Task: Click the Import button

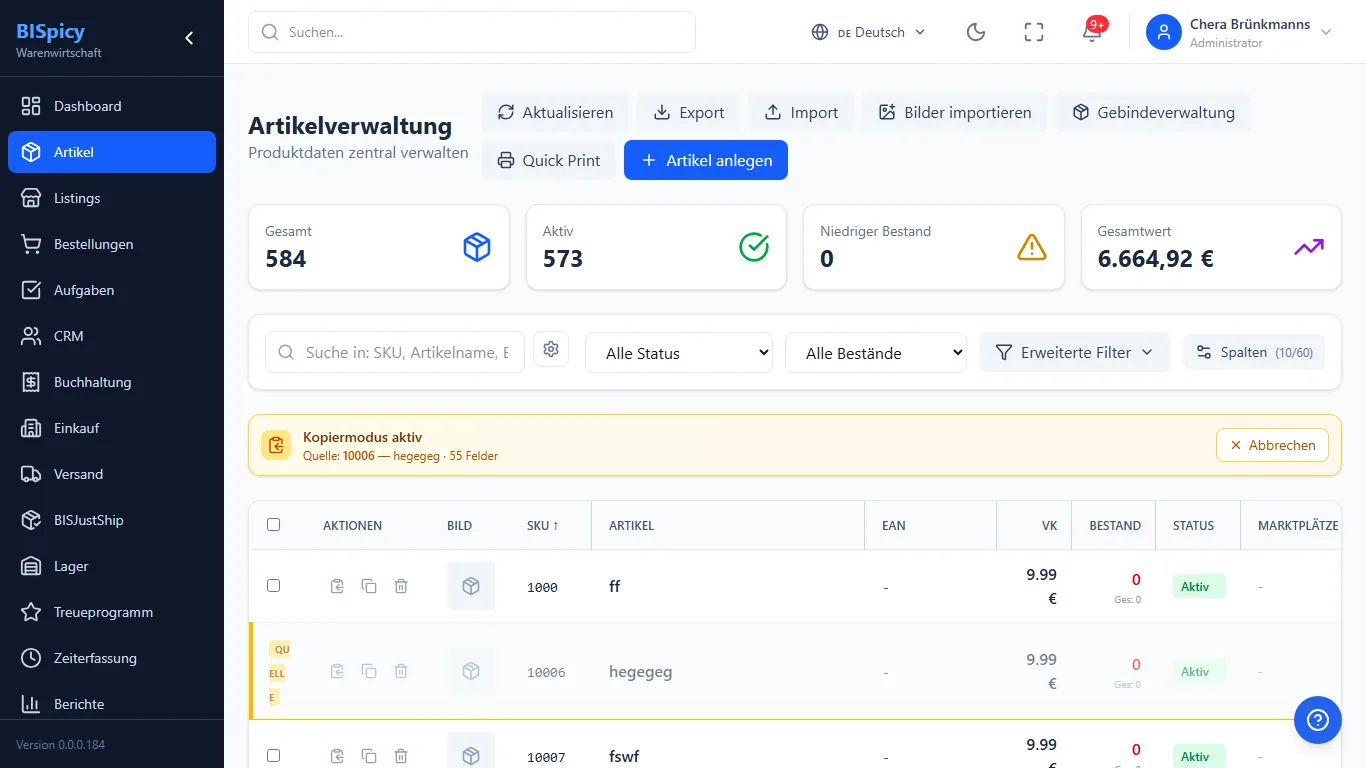Action: 801,112
